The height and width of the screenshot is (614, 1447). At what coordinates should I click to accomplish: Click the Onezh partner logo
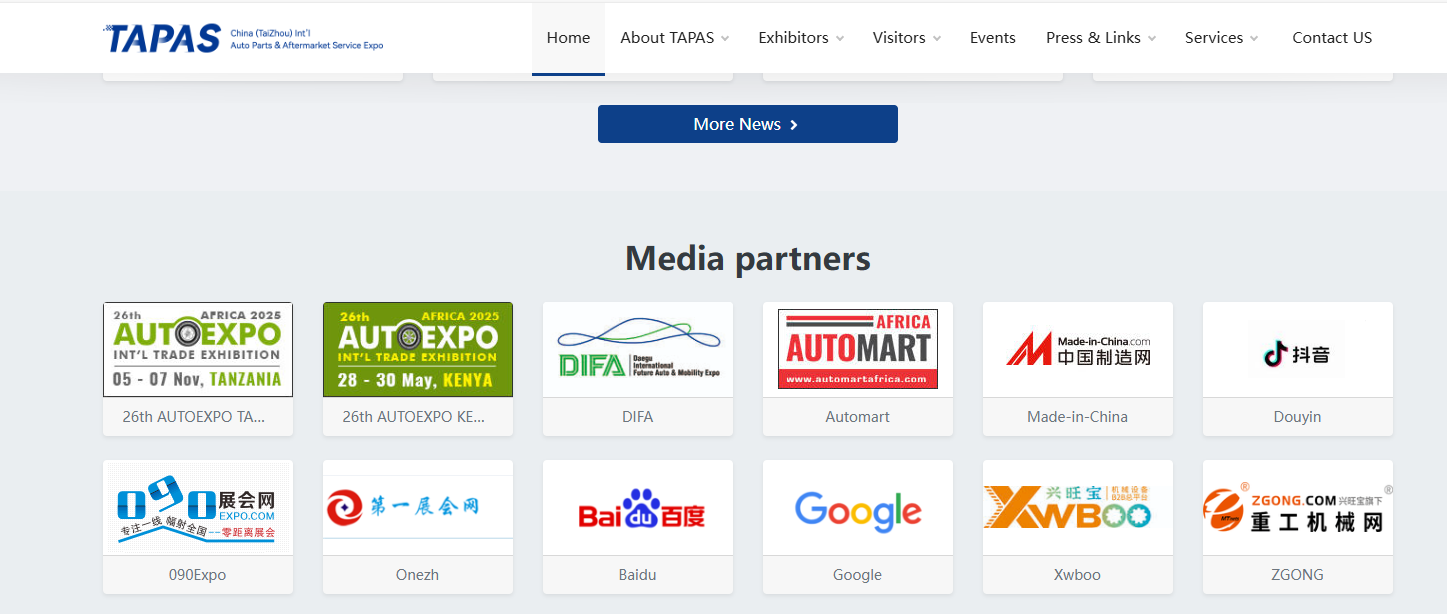pos(418,508)
